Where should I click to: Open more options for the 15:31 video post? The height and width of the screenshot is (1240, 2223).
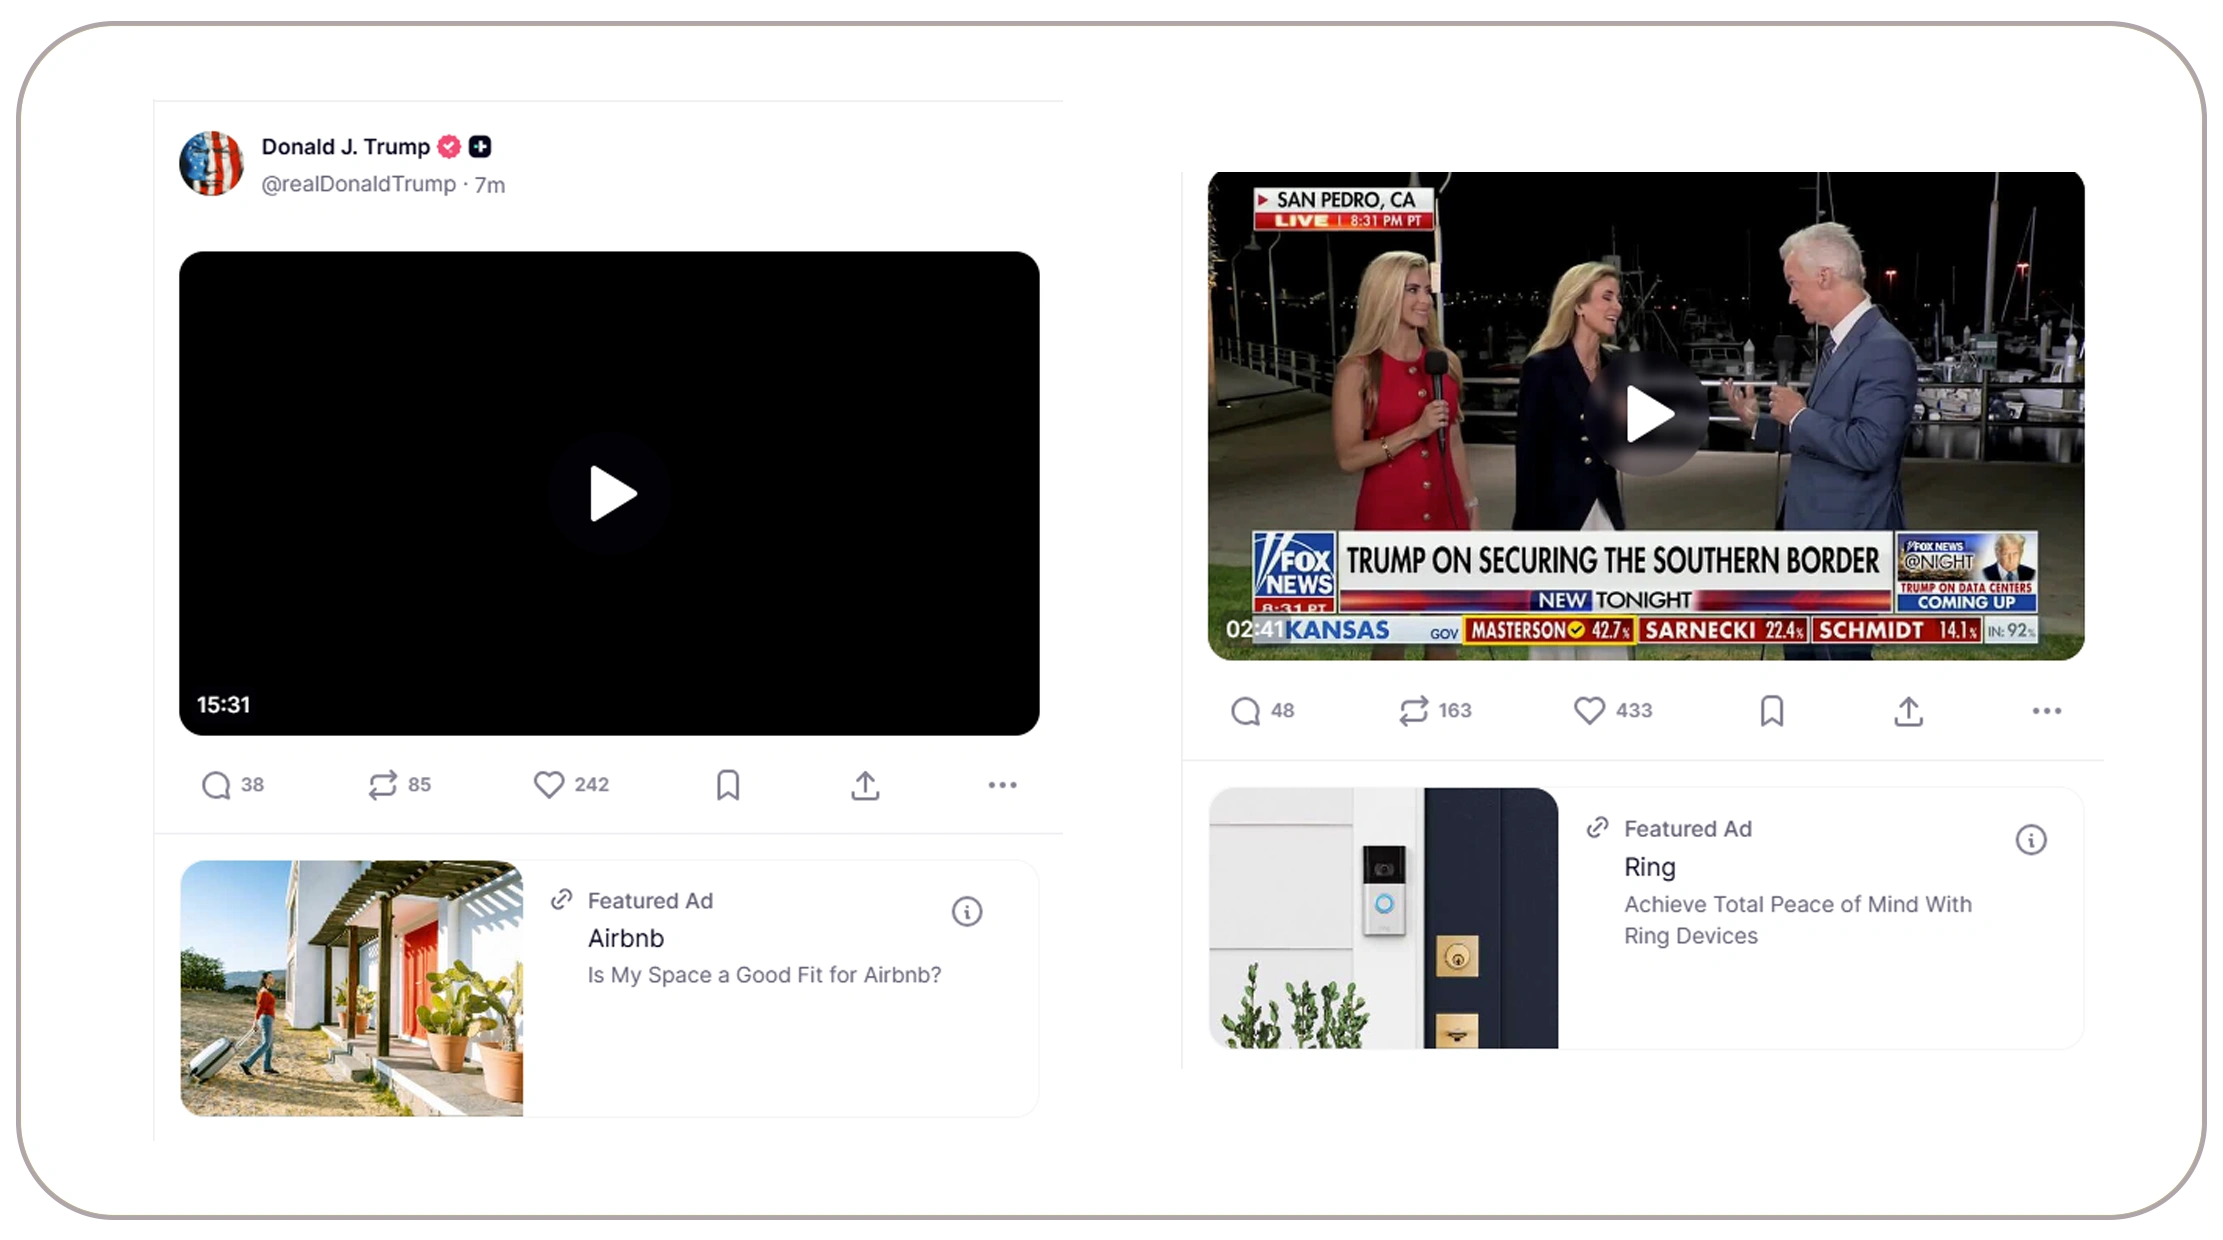pyautogui.click(x=1003, y=785)
